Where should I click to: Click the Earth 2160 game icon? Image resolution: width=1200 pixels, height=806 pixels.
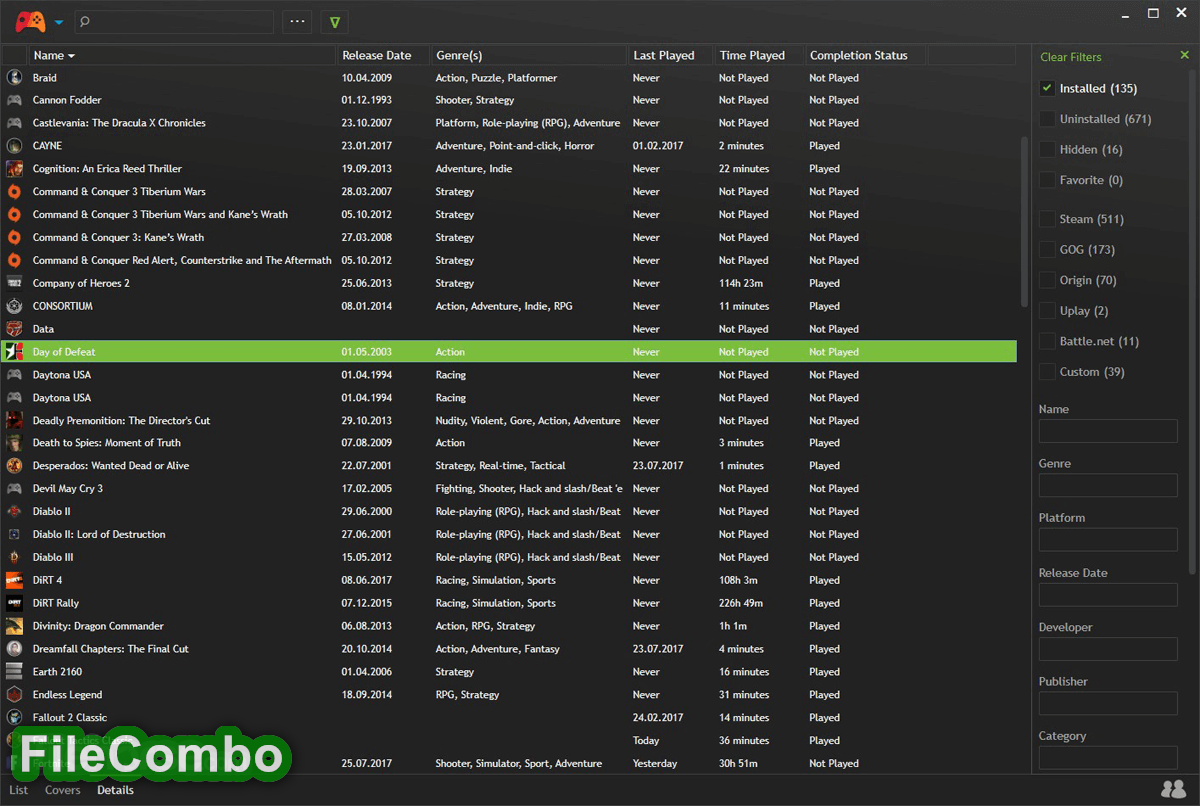(14, 672)
